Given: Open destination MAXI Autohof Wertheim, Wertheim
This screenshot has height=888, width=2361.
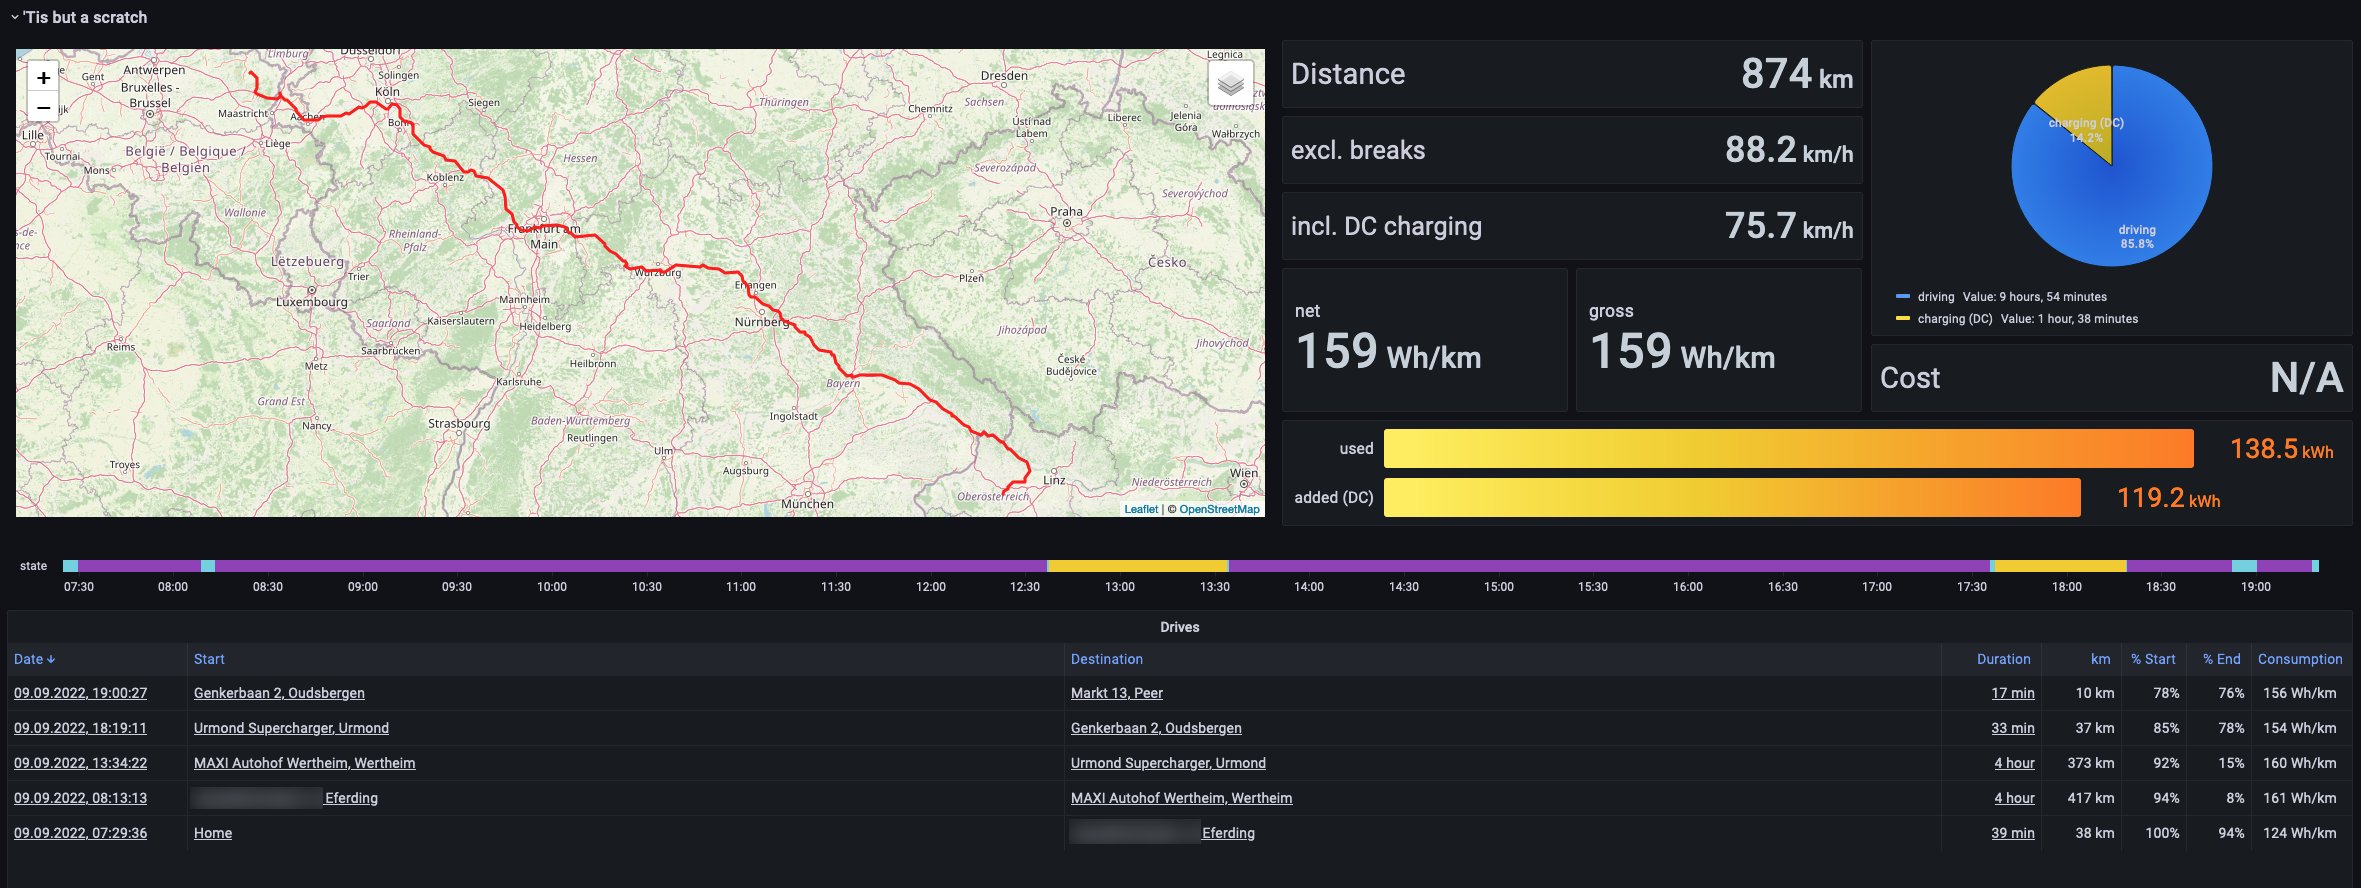Looking at the screenshot, I should click(1181, 798).
